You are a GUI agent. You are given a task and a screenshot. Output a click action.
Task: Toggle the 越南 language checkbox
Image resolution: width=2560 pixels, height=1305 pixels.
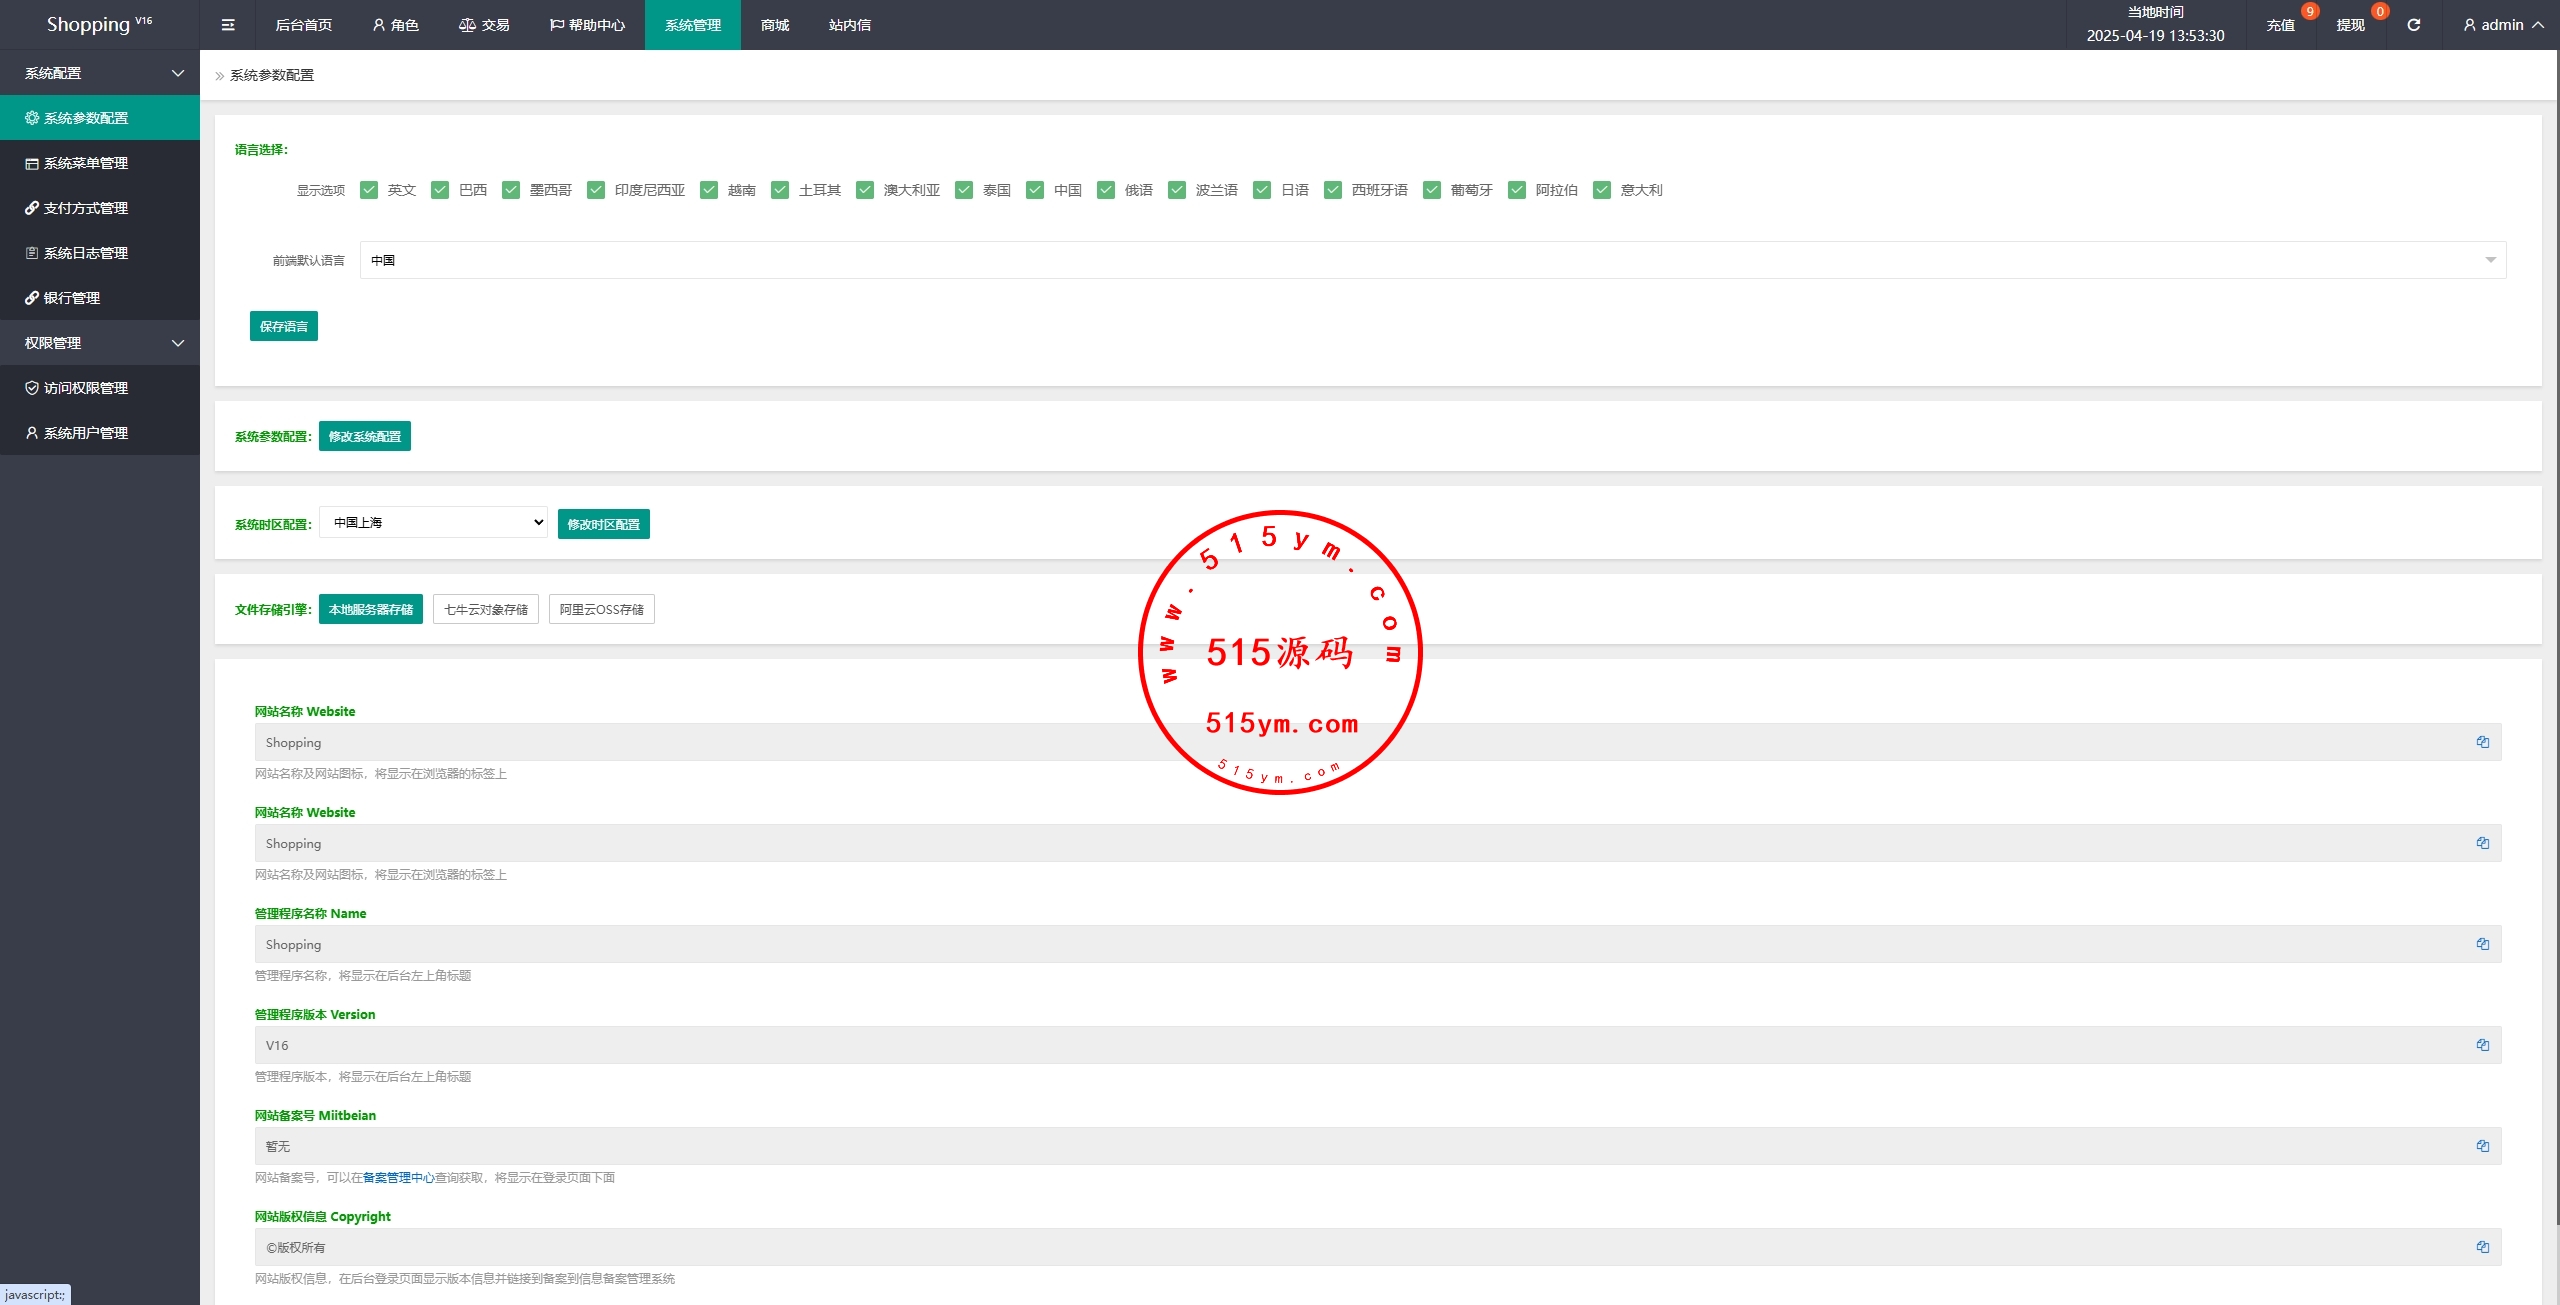(709, 190)
